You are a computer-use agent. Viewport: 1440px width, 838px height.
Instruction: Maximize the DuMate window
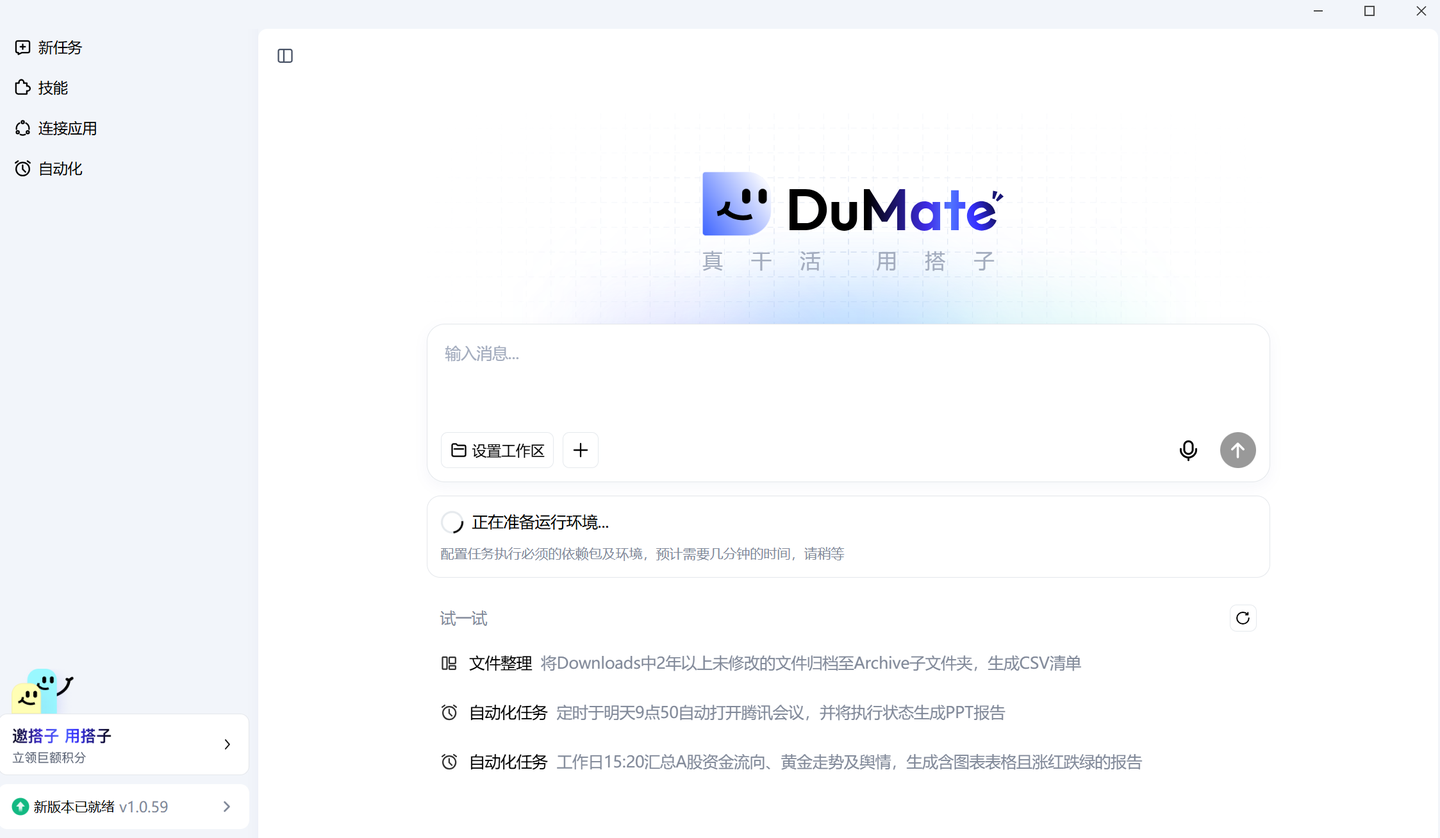coord(1369,11)
